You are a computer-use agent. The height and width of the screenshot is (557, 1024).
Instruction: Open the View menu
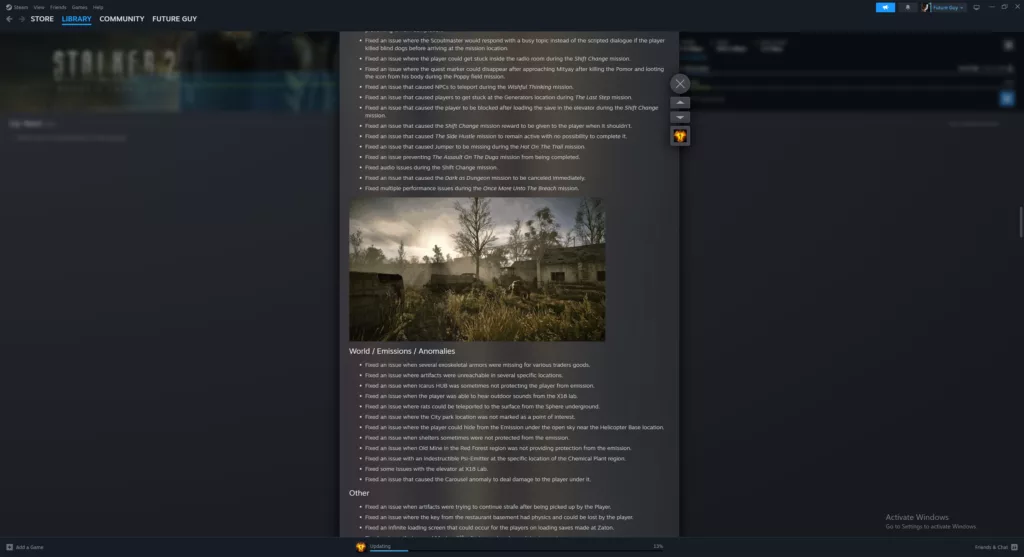coord(39,7)
